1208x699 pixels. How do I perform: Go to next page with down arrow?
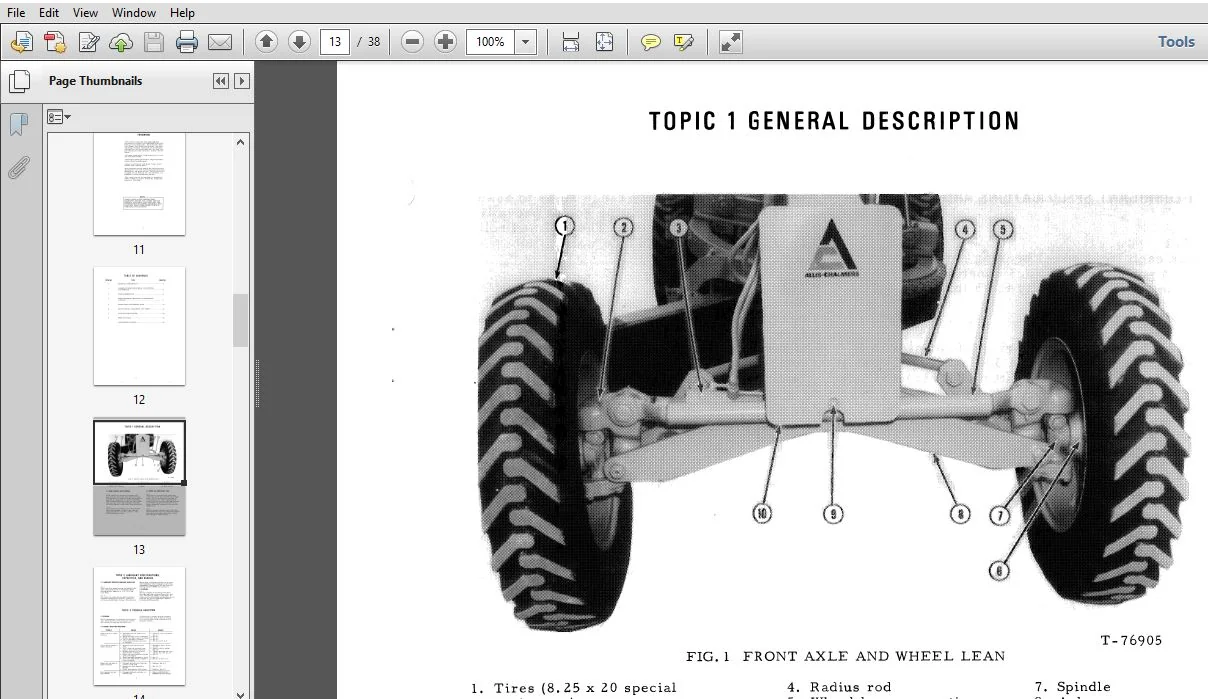coord(298,42)
